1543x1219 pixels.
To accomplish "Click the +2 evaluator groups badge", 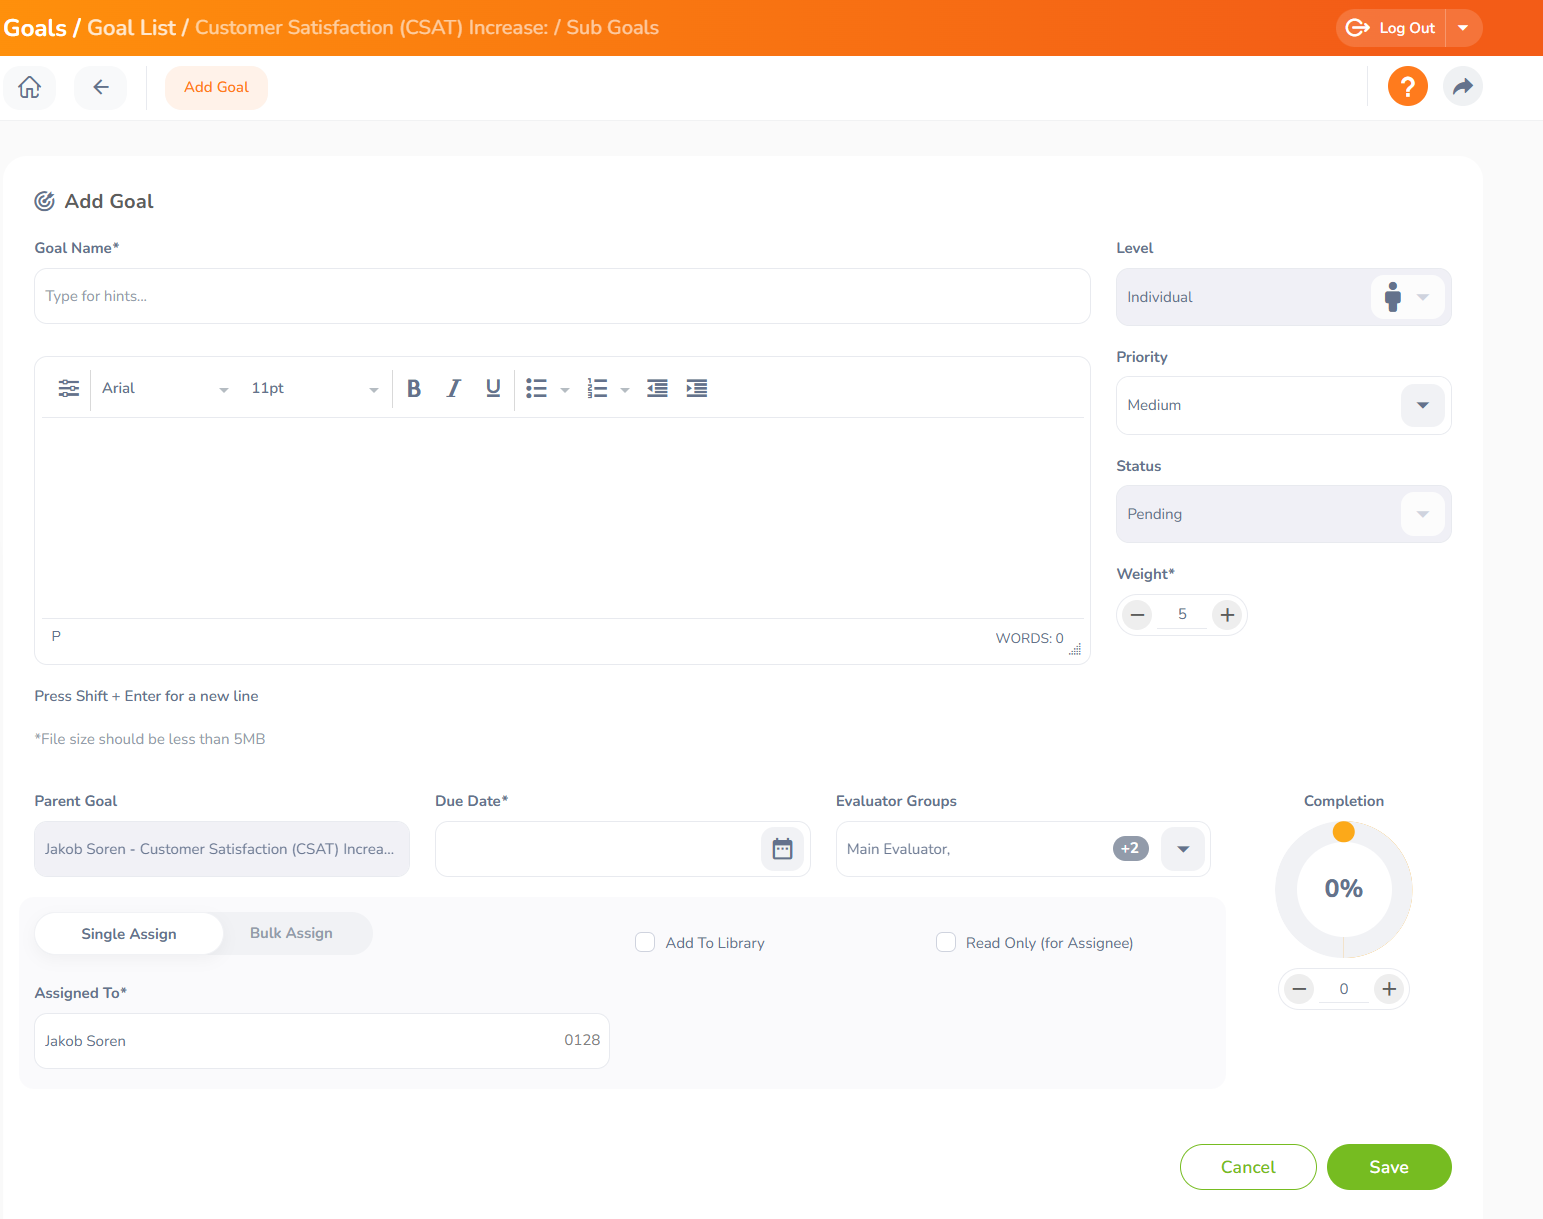I will pos(1131,848).
